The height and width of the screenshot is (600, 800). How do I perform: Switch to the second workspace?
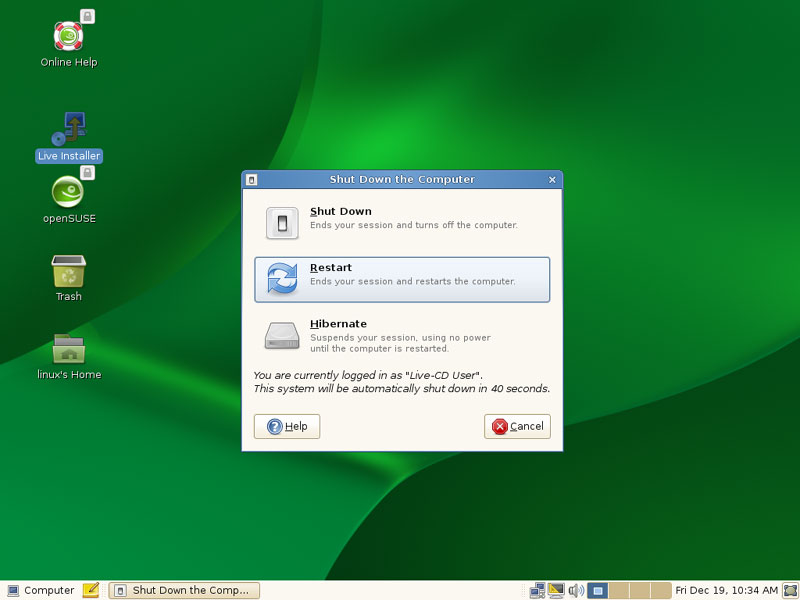pos(619,590)
